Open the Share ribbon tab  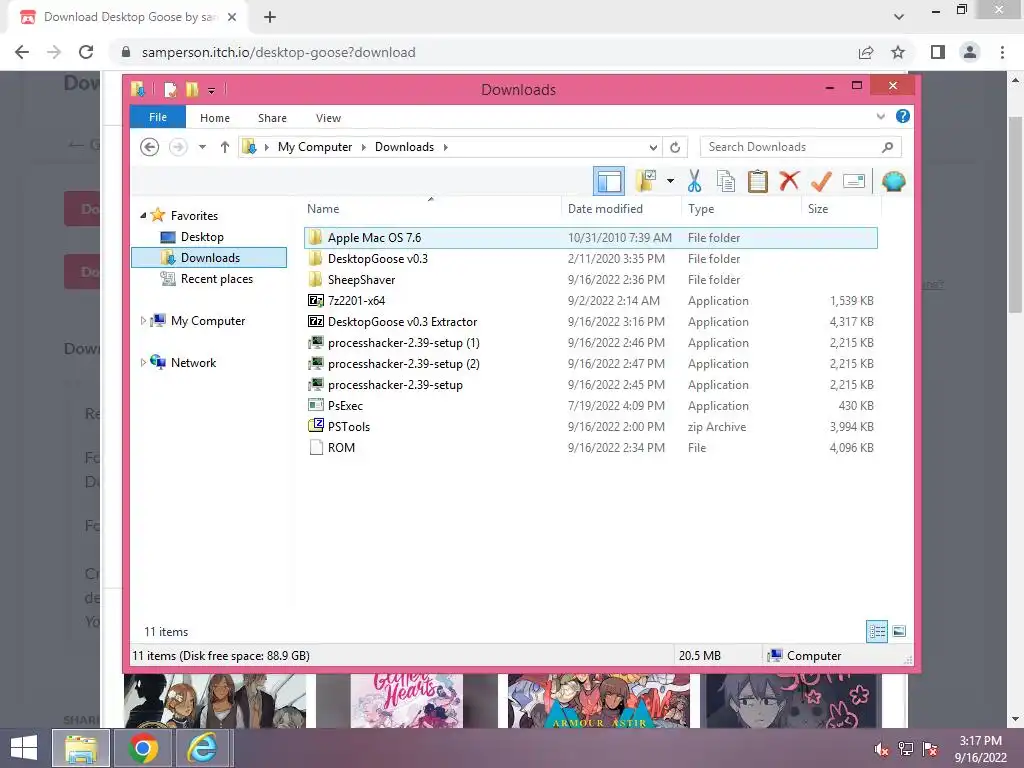click(x=272, y=118)
